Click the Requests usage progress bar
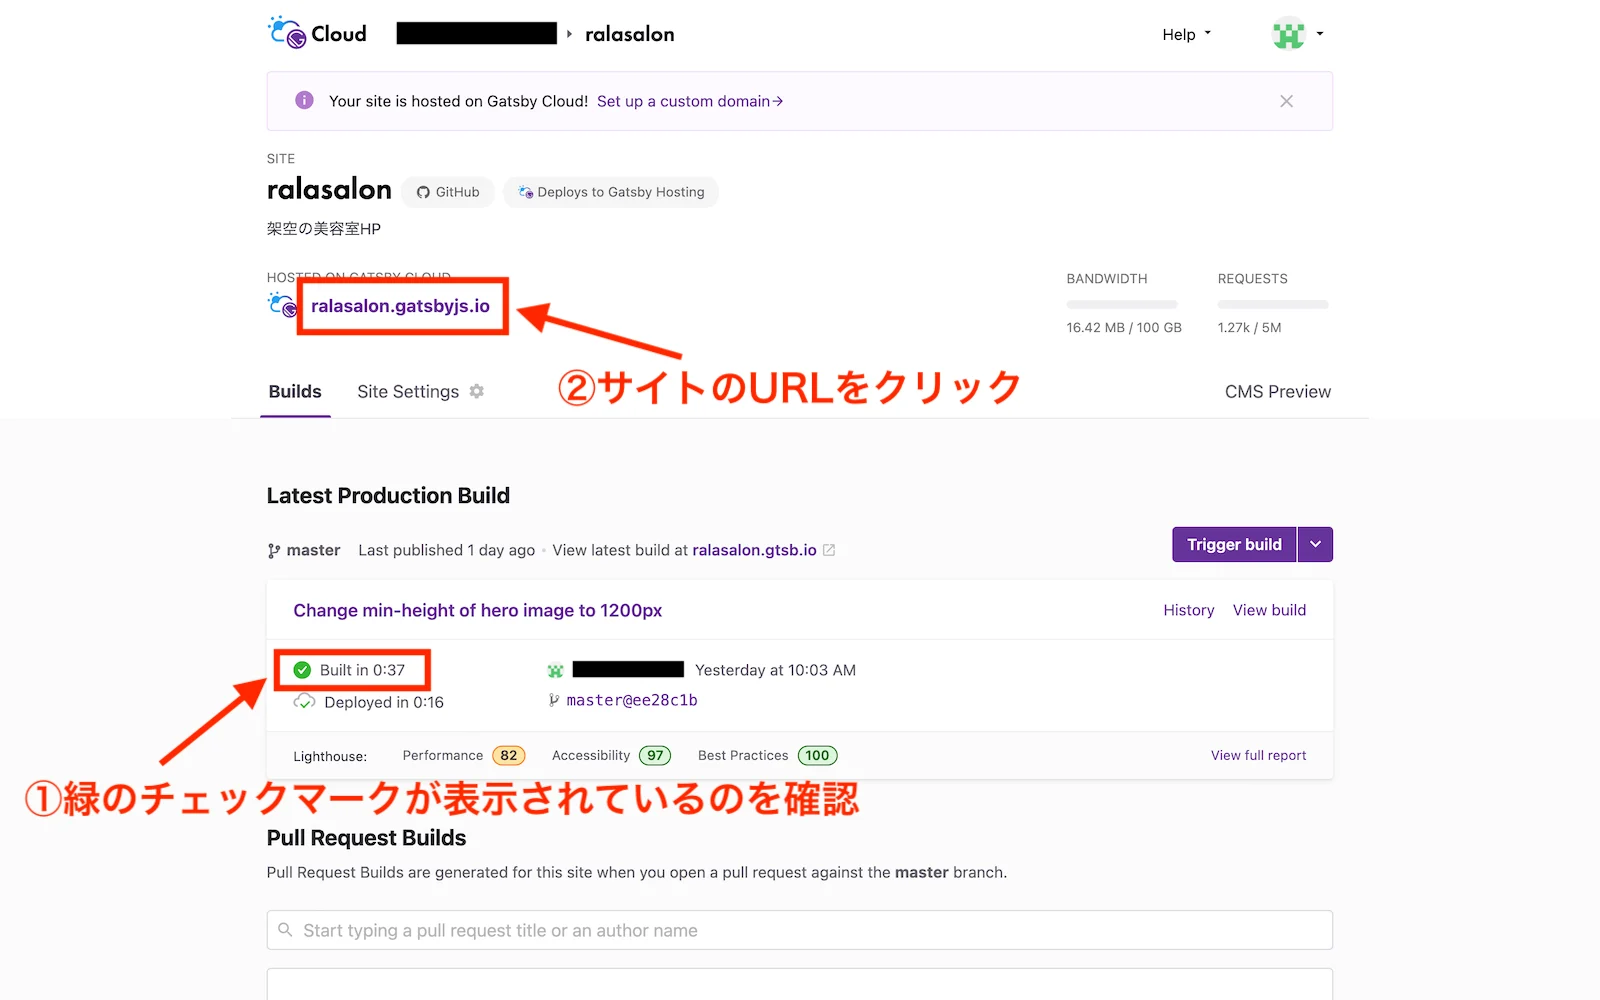Viewport: 1600px width, 1000px height. [x=1273, y=304]
